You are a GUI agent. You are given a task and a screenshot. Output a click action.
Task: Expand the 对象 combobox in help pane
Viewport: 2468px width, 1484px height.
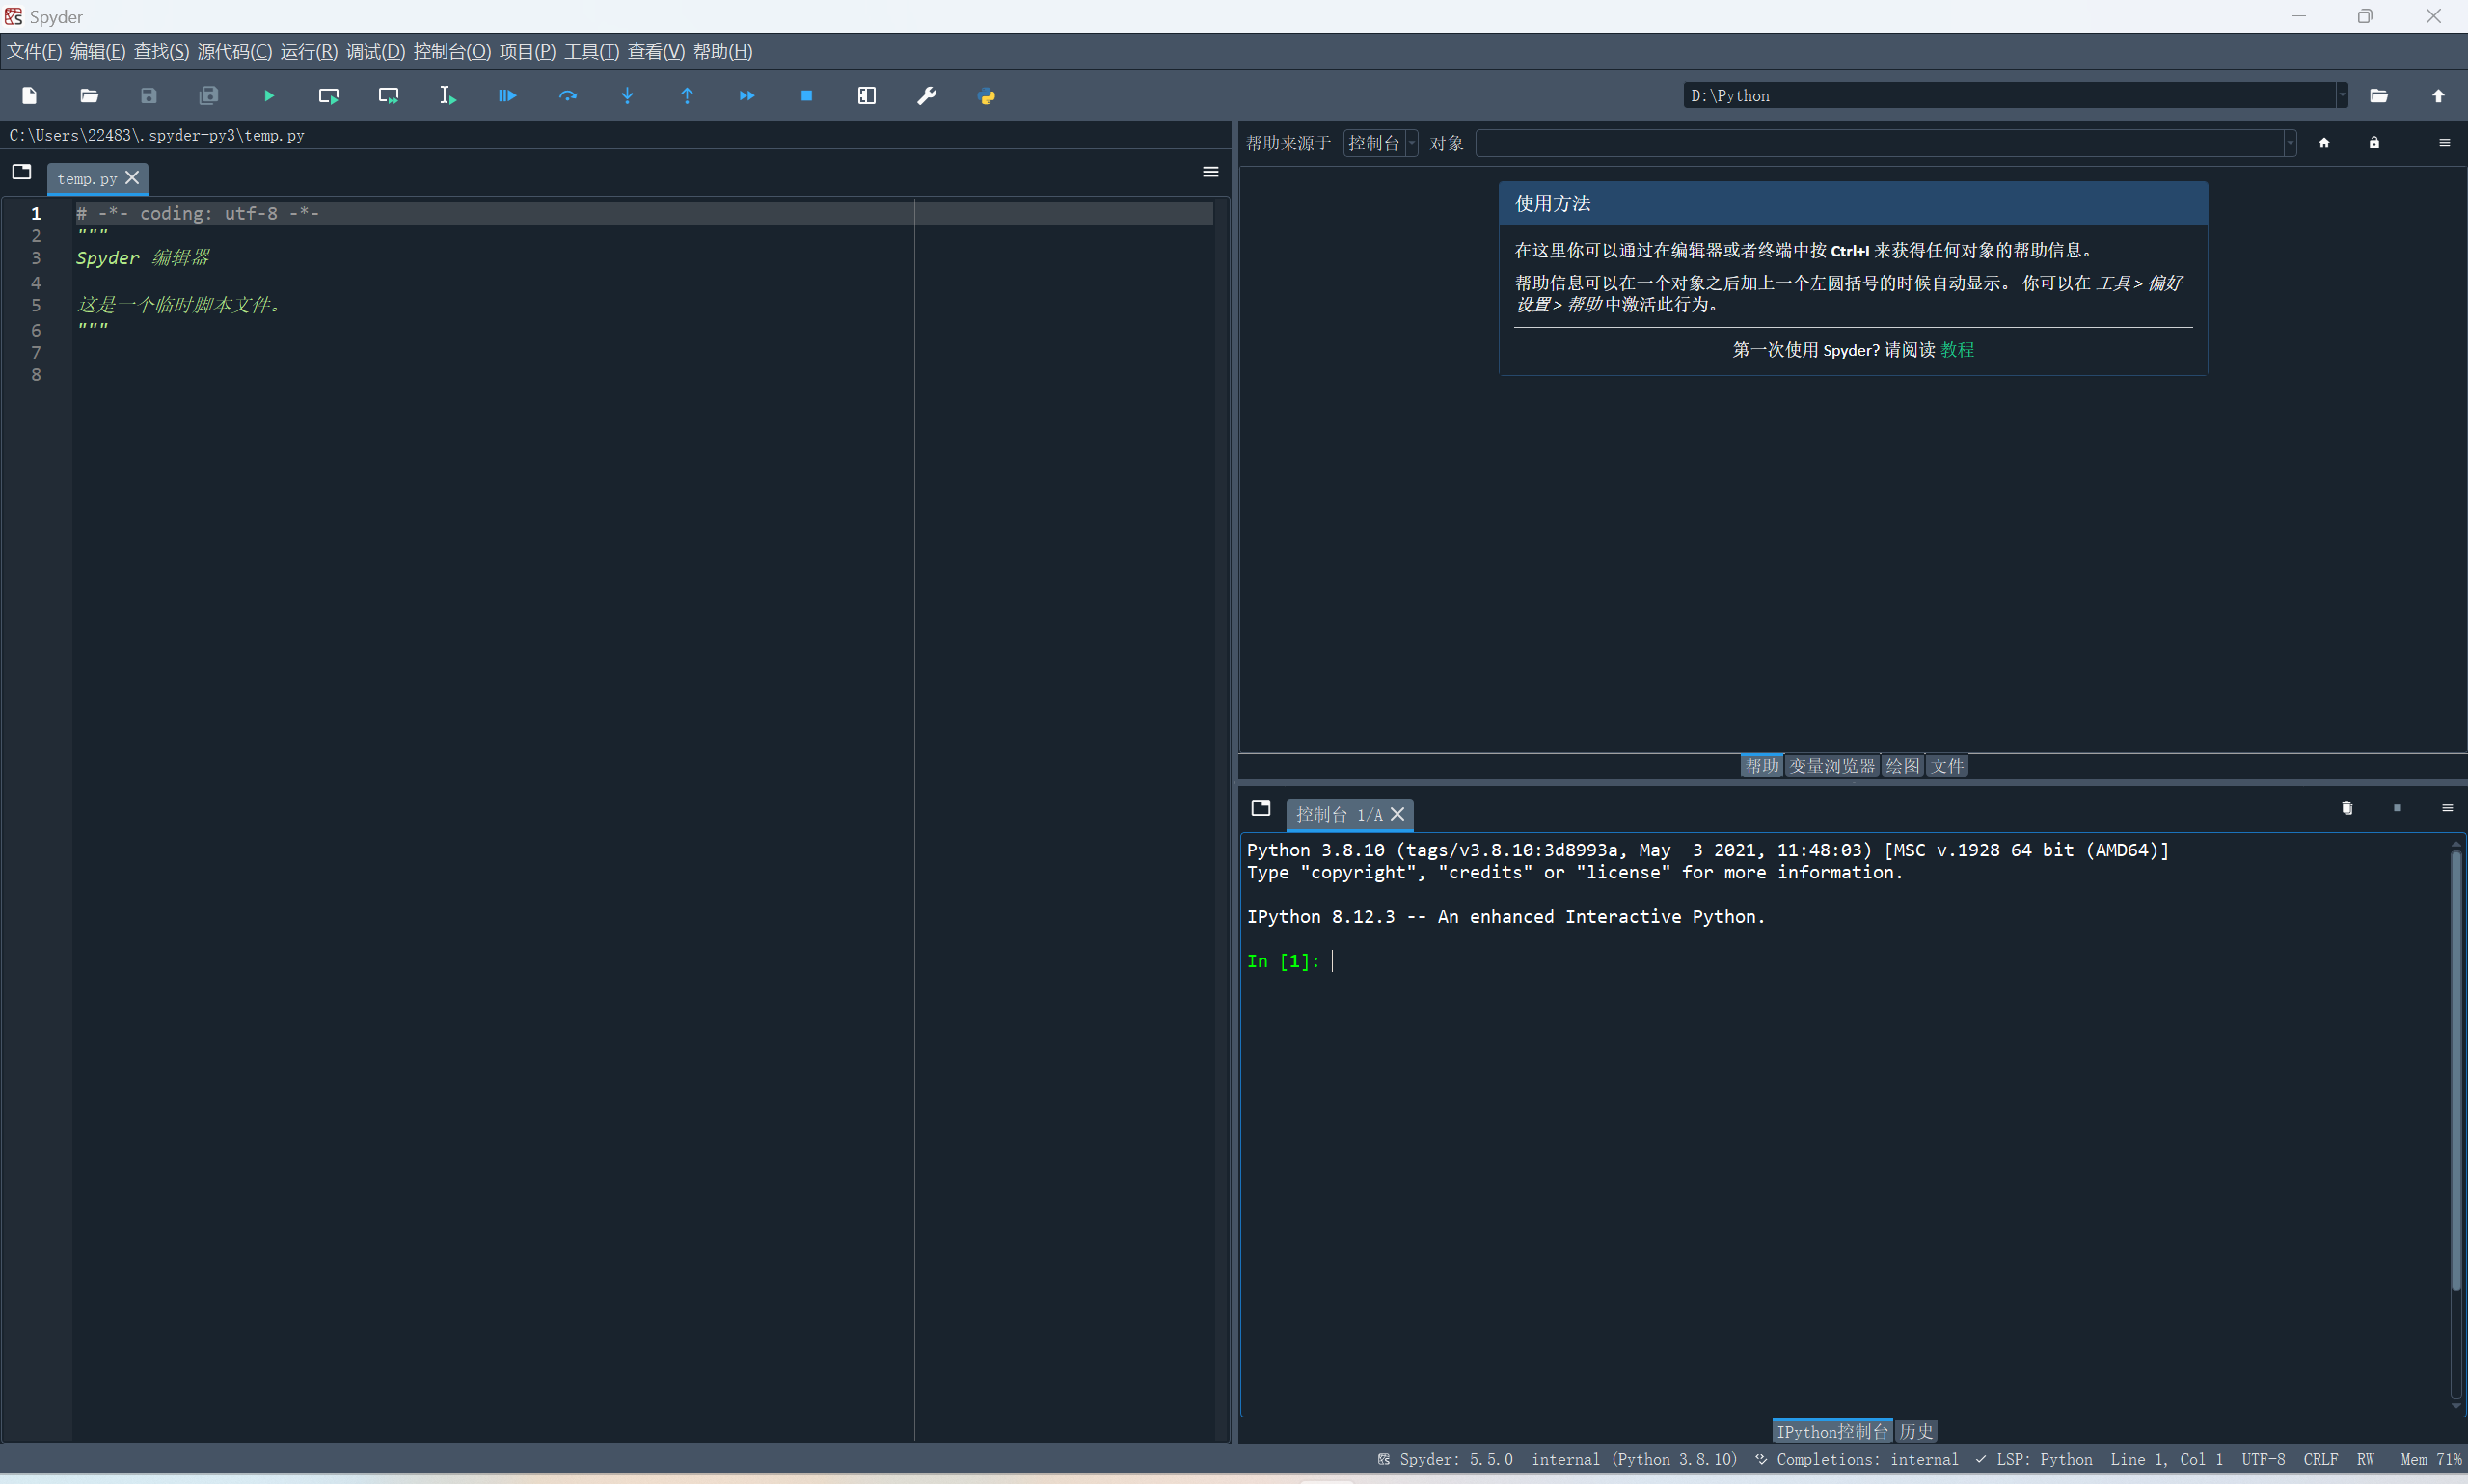pos(2290,143)
